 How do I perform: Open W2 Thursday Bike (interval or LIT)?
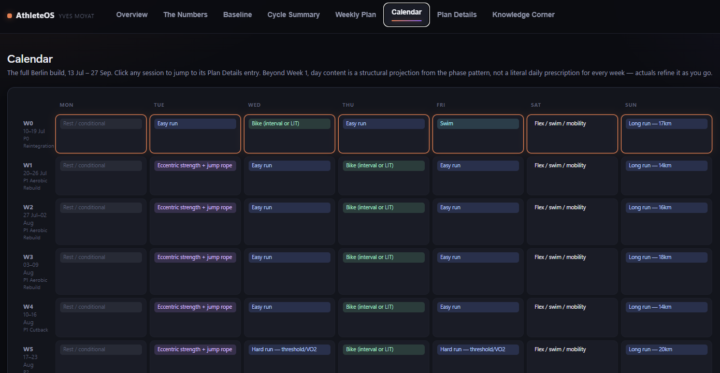pyautogui.click(x=384, y=208)
